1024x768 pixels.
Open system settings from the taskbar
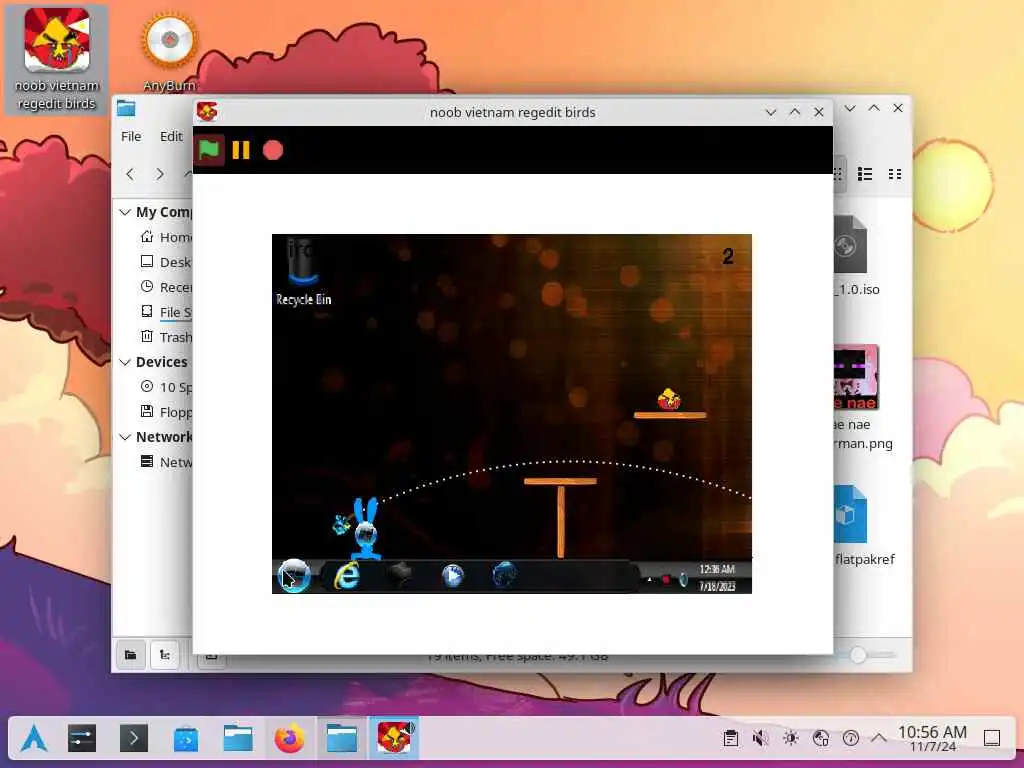82,739
